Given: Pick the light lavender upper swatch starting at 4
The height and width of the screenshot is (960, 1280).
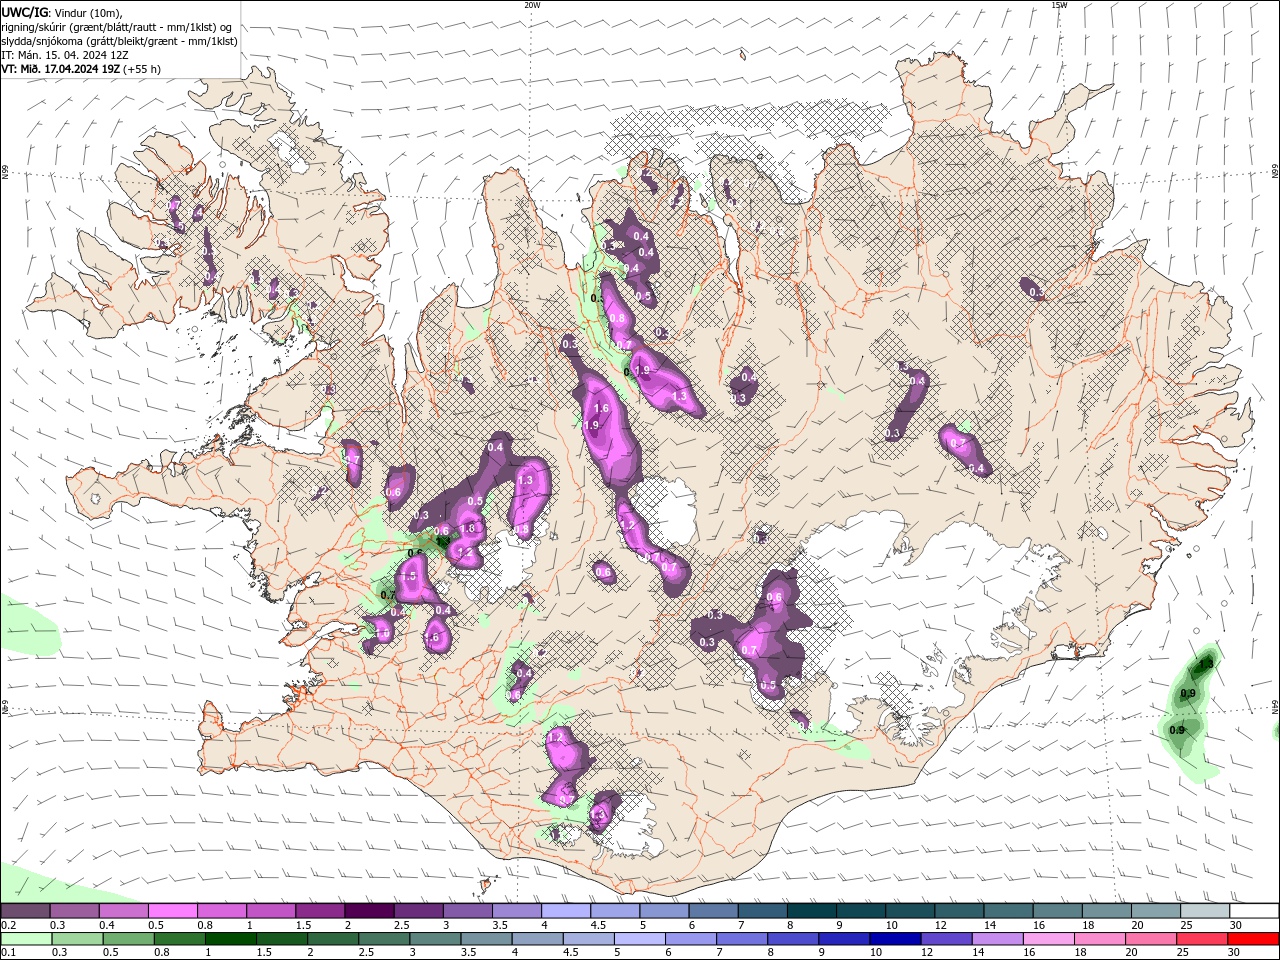Looking at the screenshot, I should [566, 911].
